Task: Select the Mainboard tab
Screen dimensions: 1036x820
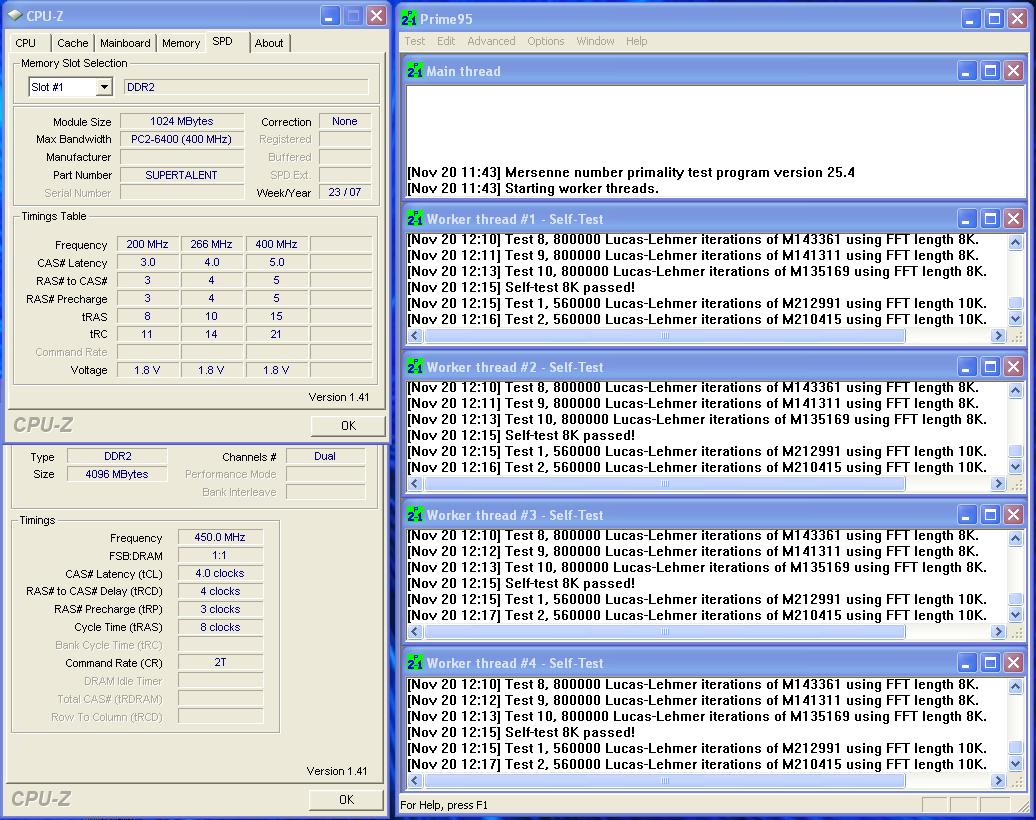Action: 126,43
